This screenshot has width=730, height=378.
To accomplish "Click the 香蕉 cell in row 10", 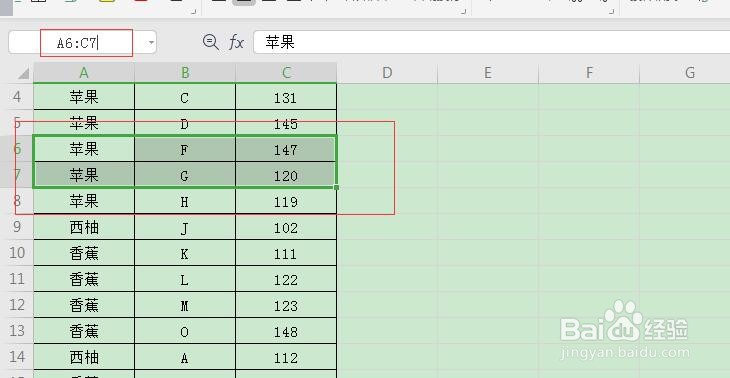I will [84, 253].
